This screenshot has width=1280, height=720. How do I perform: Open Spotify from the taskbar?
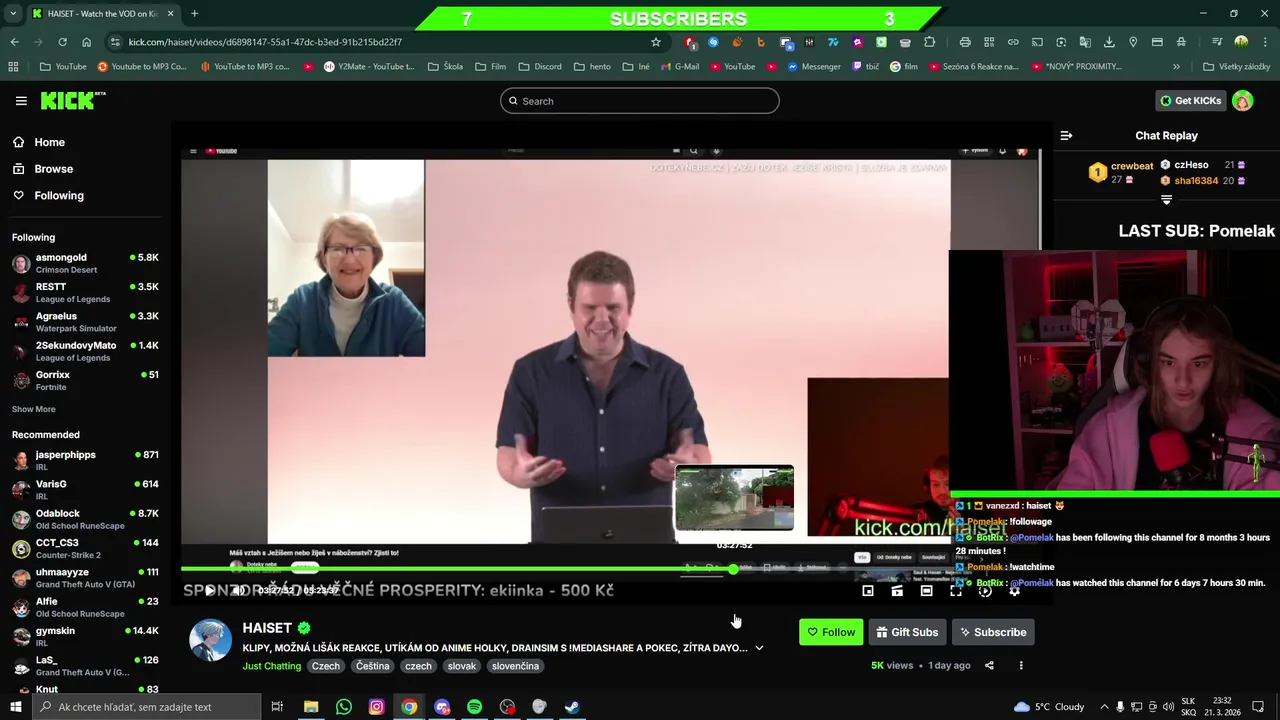click(474, 707)
